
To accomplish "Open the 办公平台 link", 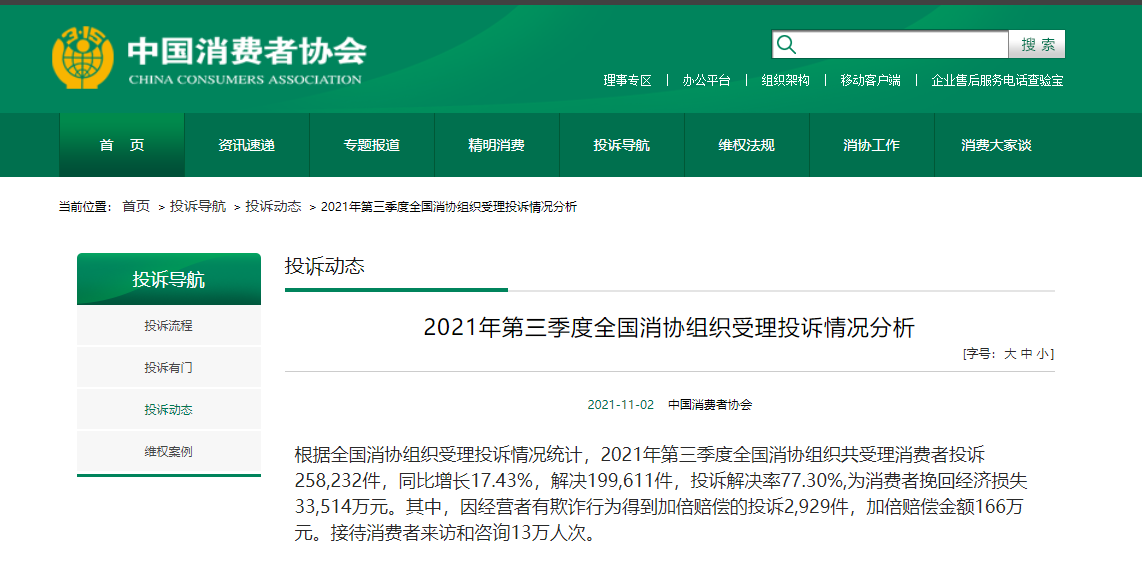I will coord(706,80).
